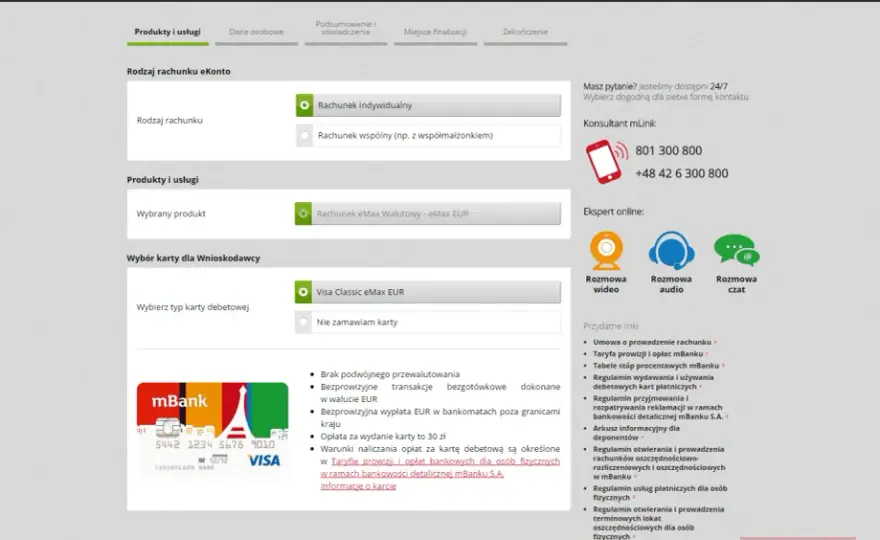
Task: Open the Rozmowa wideo webcam icon
Action: (x=606, y=250)
